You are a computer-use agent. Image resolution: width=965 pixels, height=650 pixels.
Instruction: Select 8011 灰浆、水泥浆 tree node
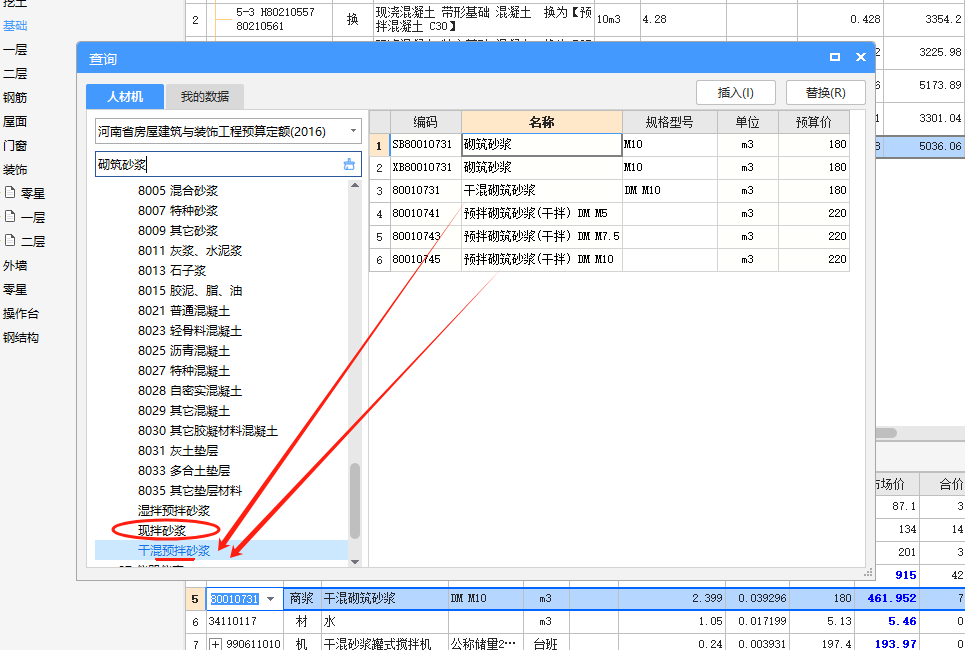(x=190, y=251)
